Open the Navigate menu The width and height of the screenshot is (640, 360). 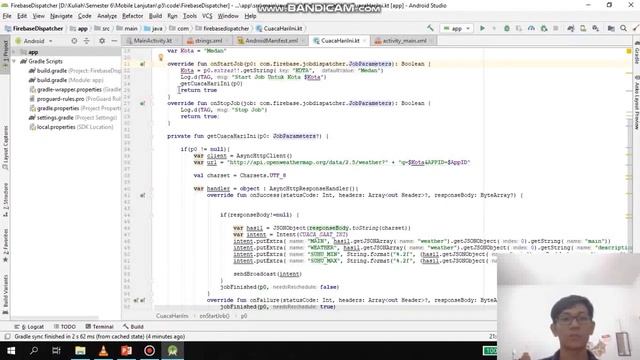tap(61, 16)
